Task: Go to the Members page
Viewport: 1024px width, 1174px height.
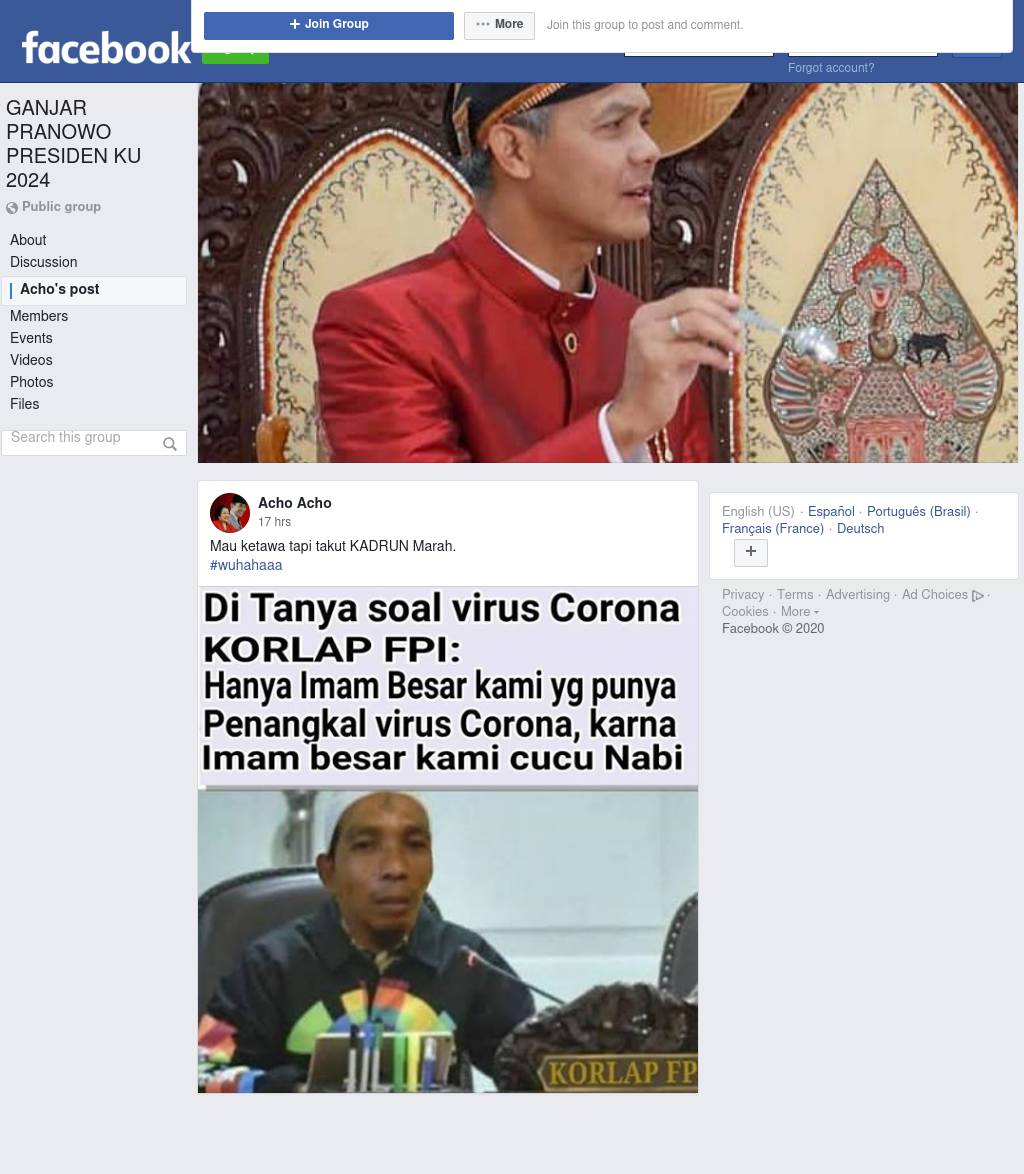Action: (x=39, y=316)
